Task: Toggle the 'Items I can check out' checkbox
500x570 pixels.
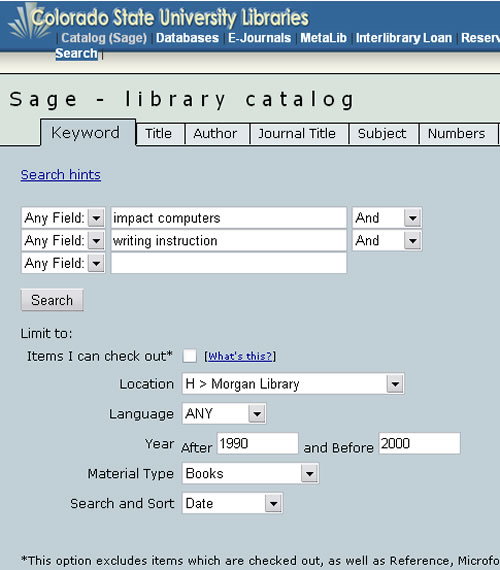Action: [189, 356]
